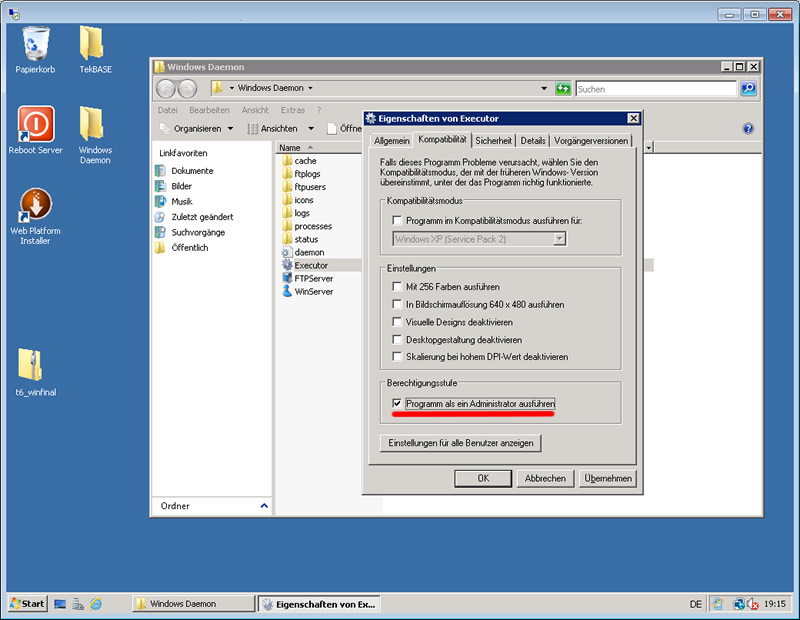The image size is (800, 620).
Task: Tick Mit 256 Farben ausführen
Action: [x=396, y=286]
